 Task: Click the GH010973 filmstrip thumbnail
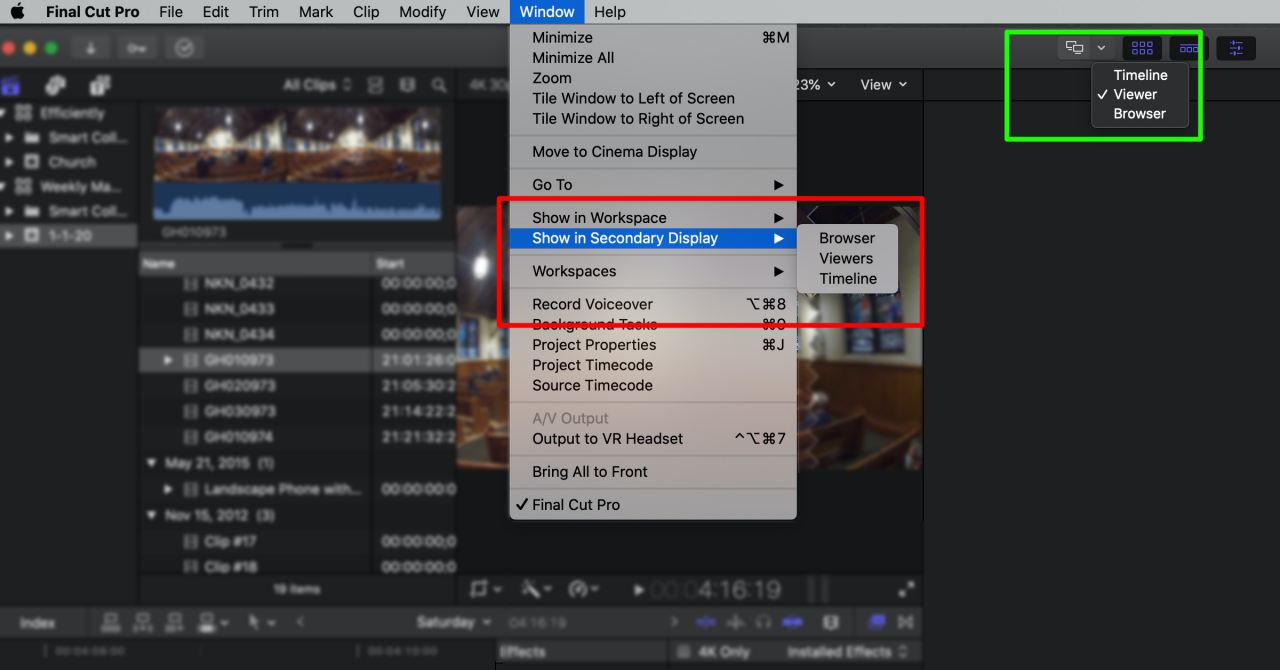pyautogui.click(x=298, y=162)
